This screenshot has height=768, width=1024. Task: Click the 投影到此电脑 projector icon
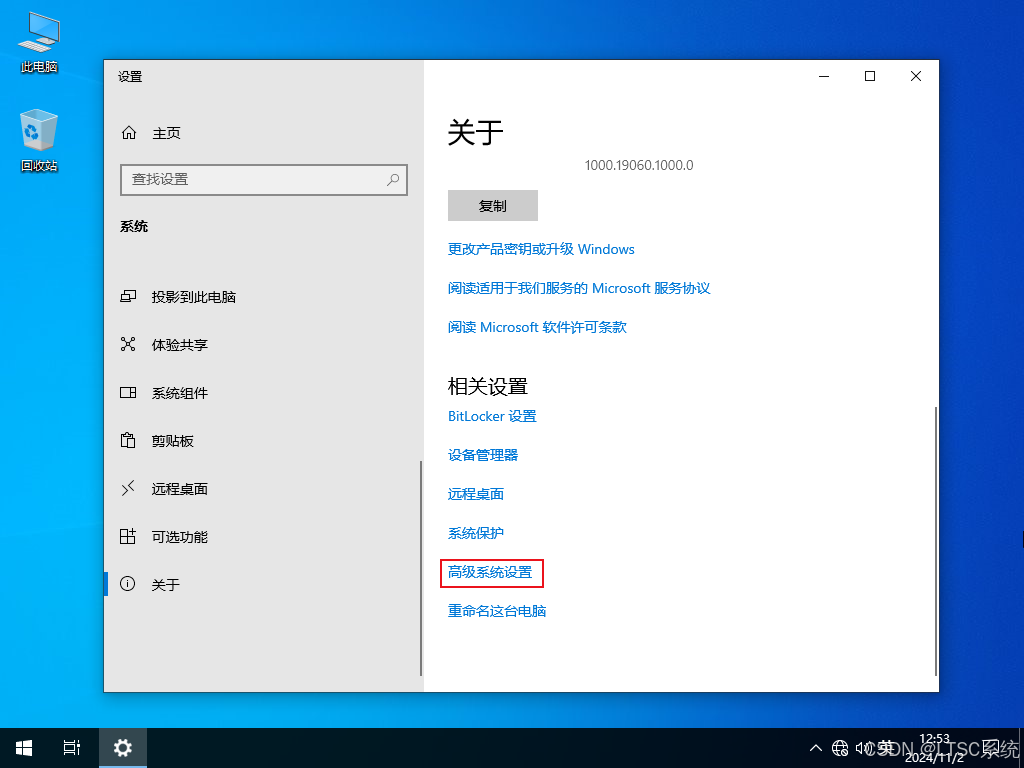coord(128,296)
